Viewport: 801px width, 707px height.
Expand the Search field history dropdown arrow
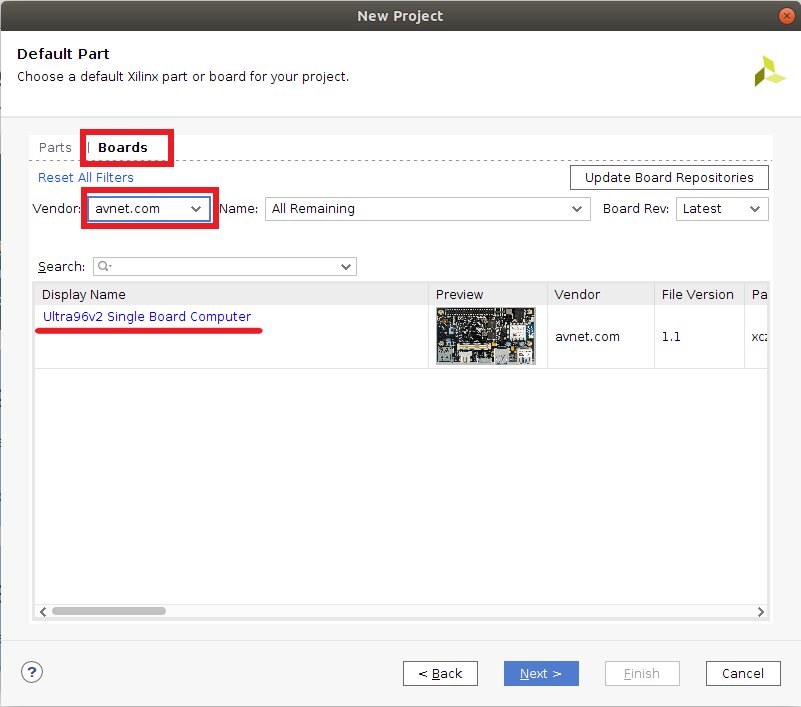346,267
